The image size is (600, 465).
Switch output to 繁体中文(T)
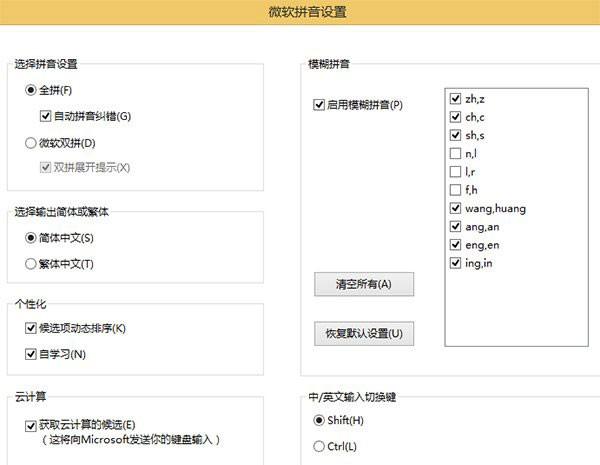[x=31, y=264]
